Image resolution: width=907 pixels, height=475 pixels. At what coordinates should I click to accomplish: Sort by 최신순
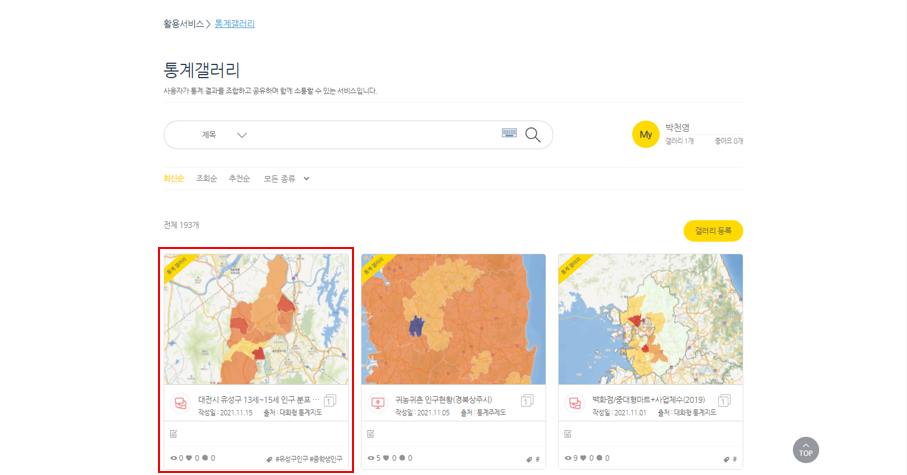click(174, 179)
